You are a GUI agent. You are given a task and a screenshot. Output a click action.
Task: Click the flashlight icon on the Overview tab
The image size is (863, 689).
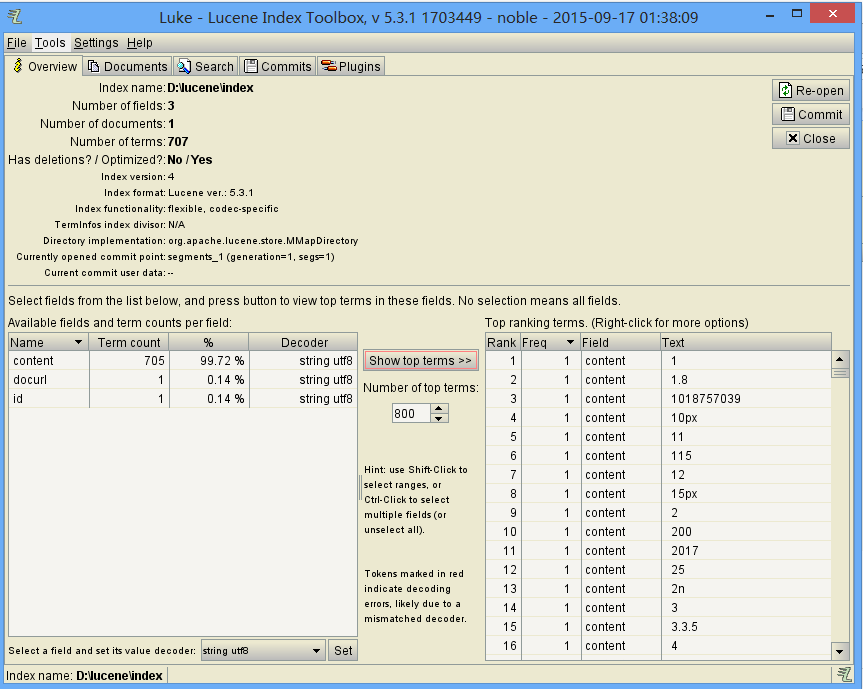coord(18,66)
